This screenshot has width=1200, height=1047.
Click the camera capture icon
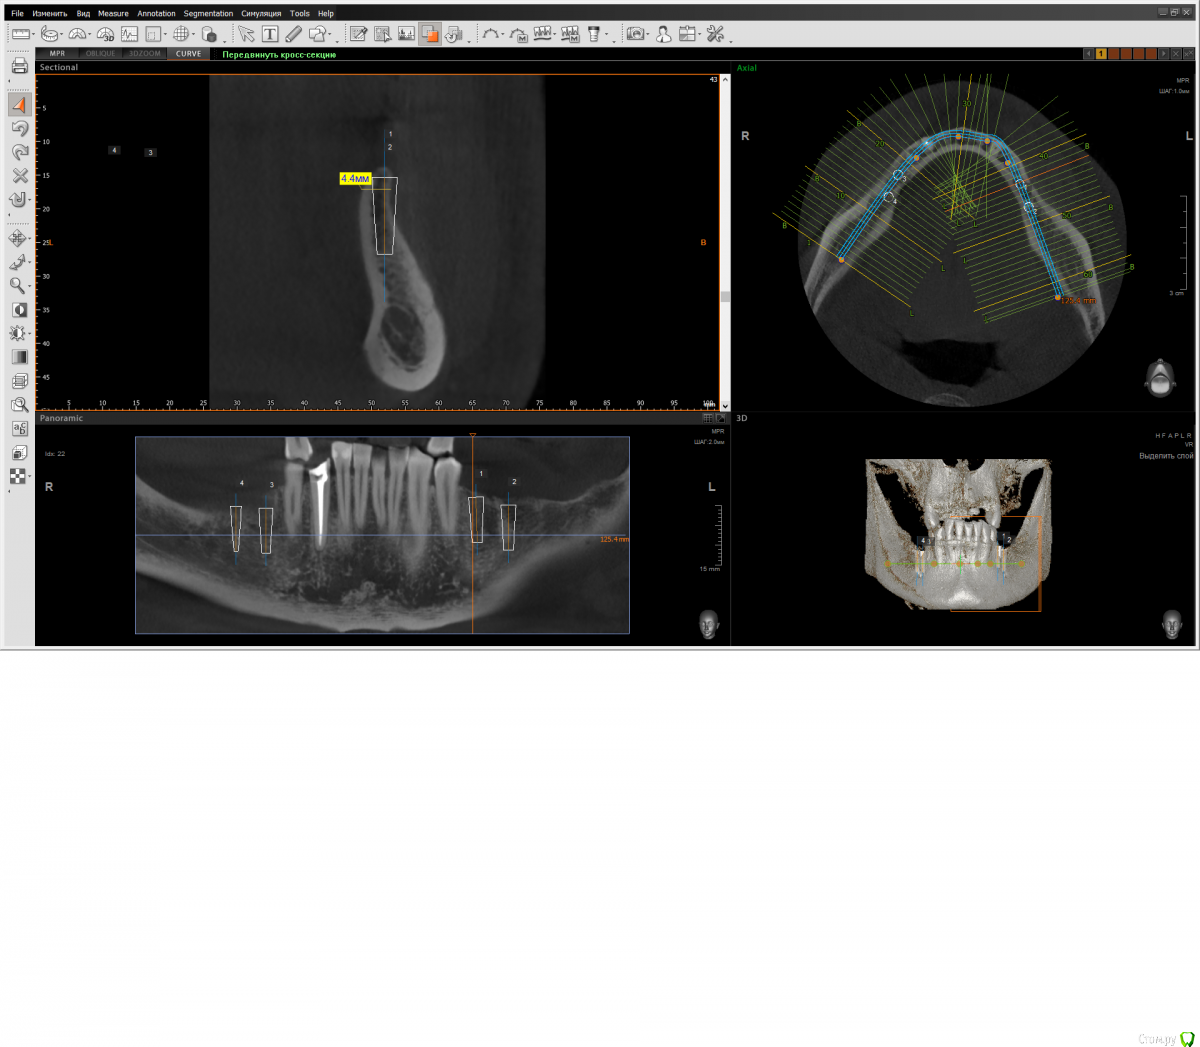point(634,34)
